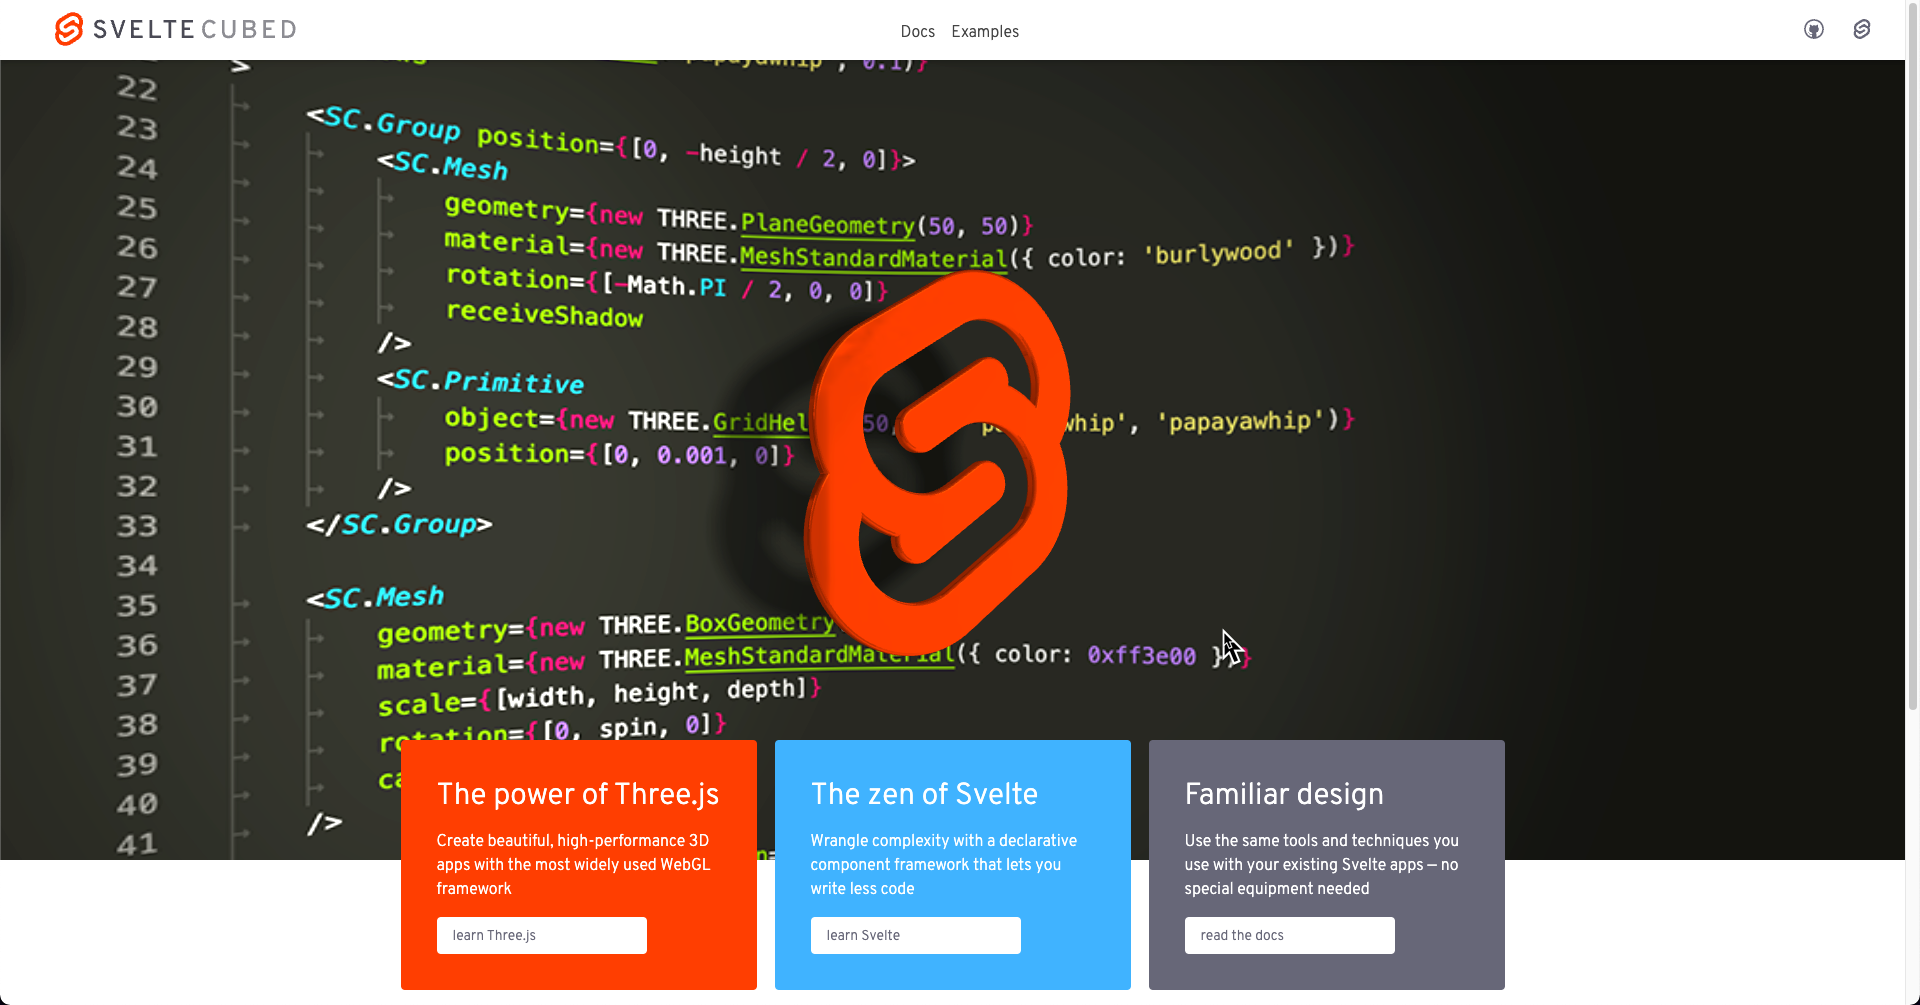Image resolution: width=1920 pixels, height=1005 pixels.
Task: Click the learn Svelte button
Action: click(916, 935)
